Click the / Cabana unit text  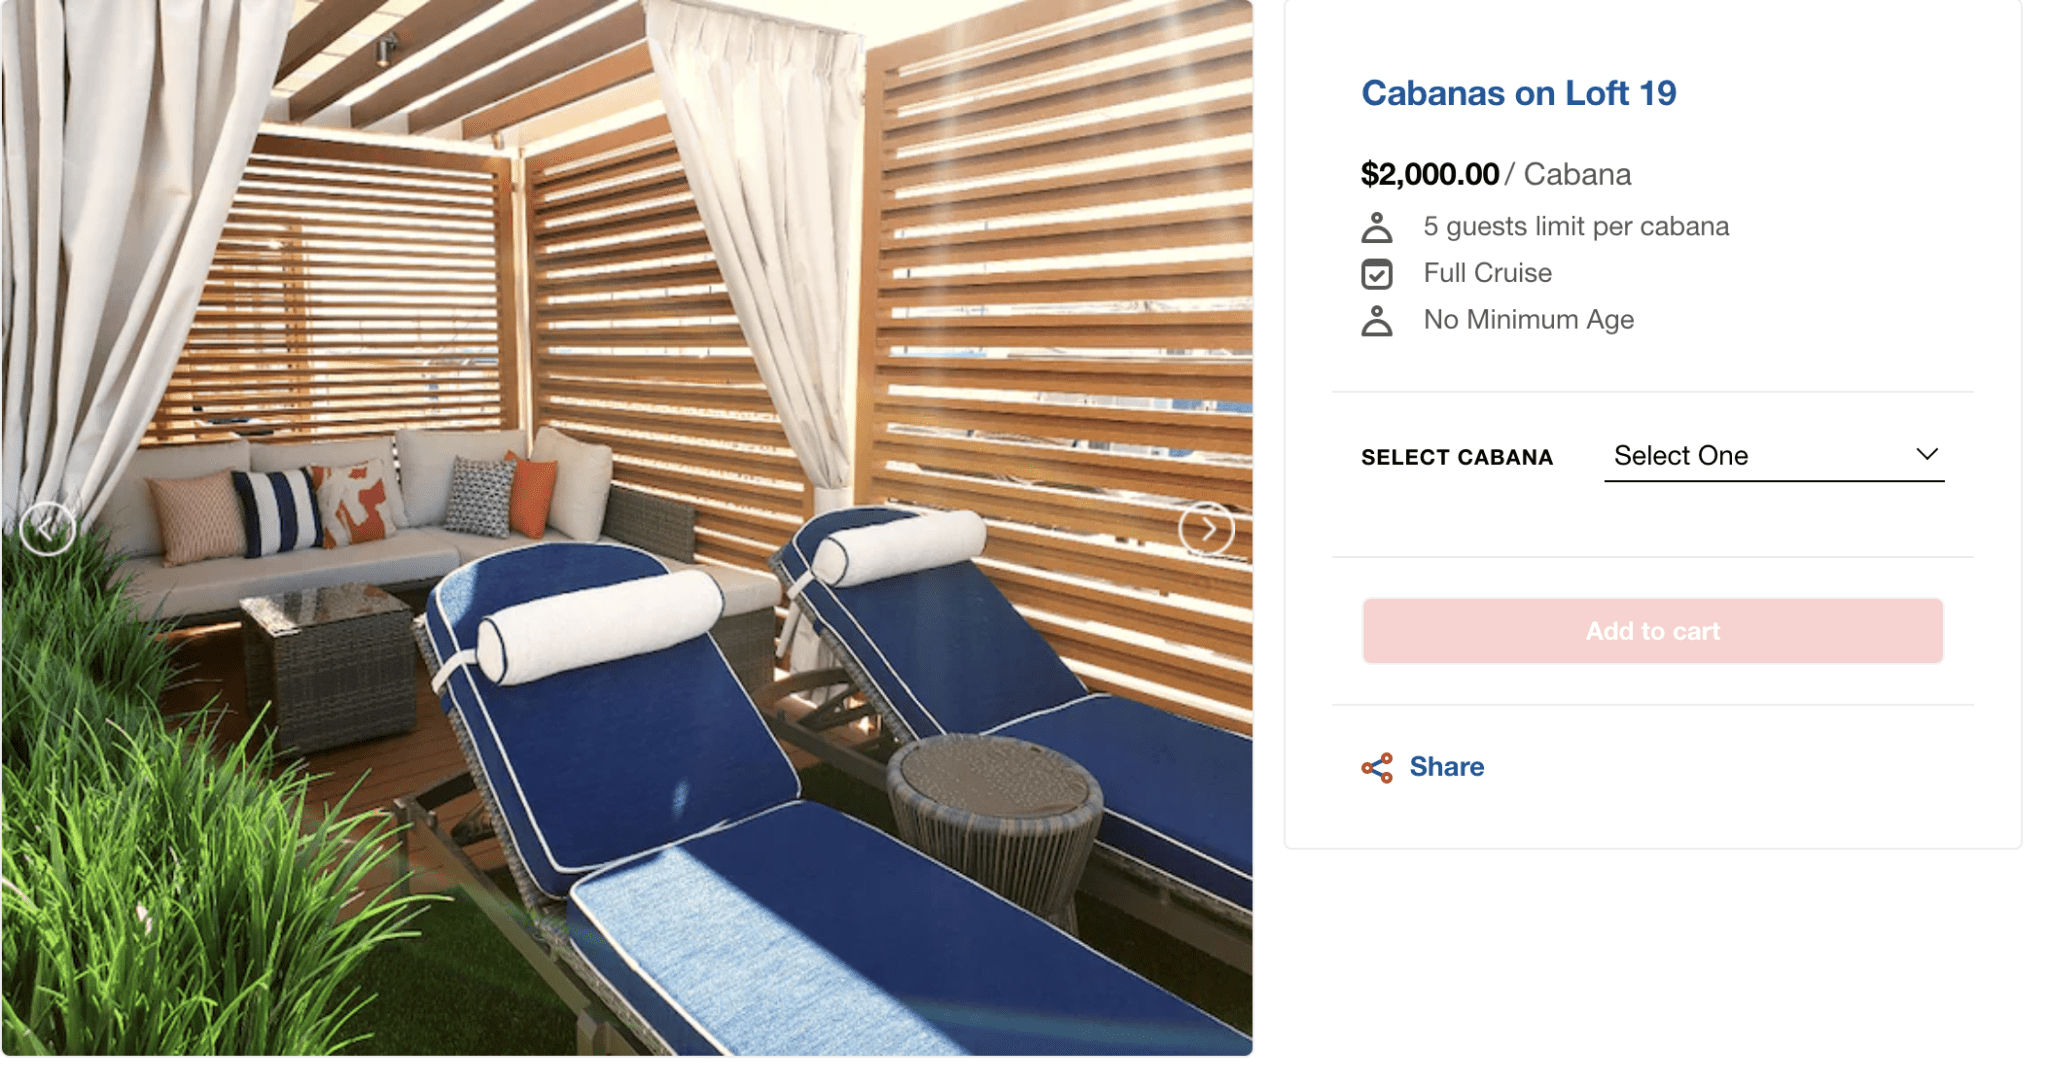[1568, 174]
